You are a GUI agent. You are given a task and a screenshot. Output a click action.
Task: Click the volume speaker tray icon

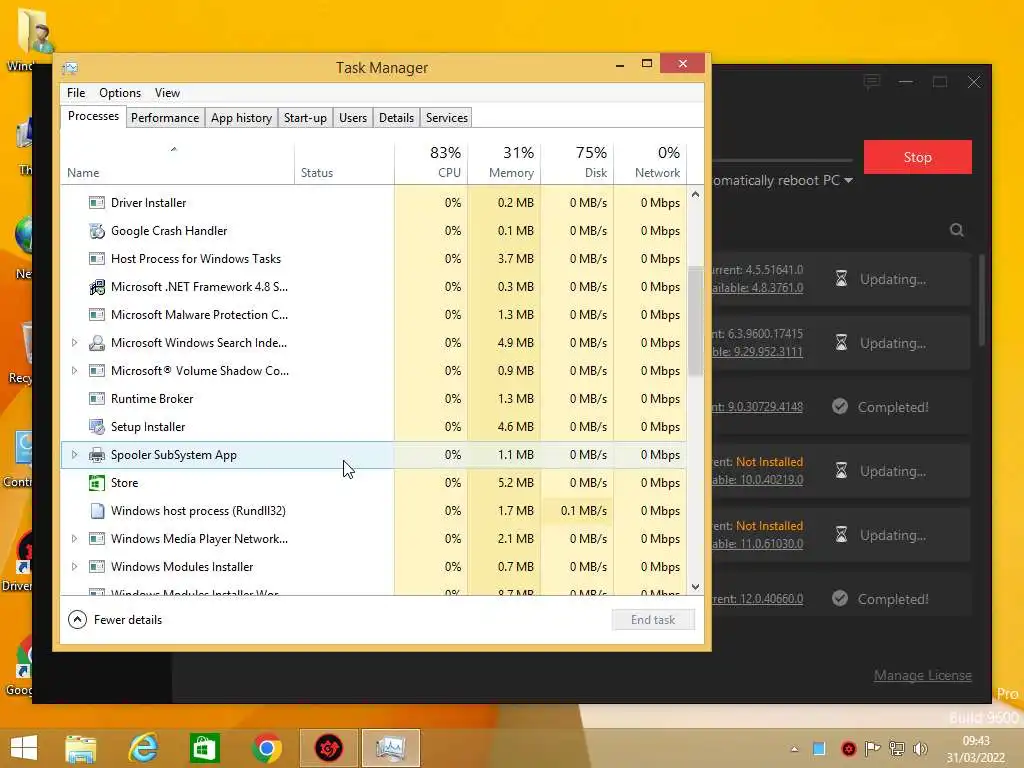[920, 748]
